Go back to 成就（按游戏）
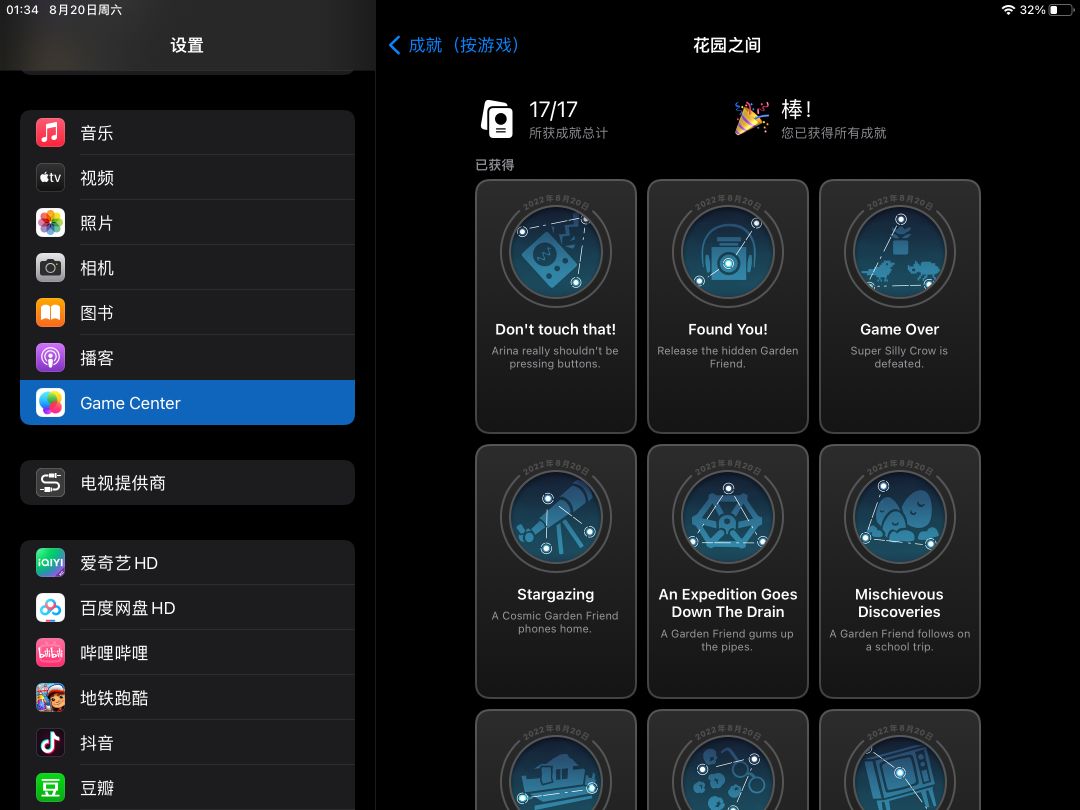This screenshot has height=810, width=1080. click(x=453, y=45)
